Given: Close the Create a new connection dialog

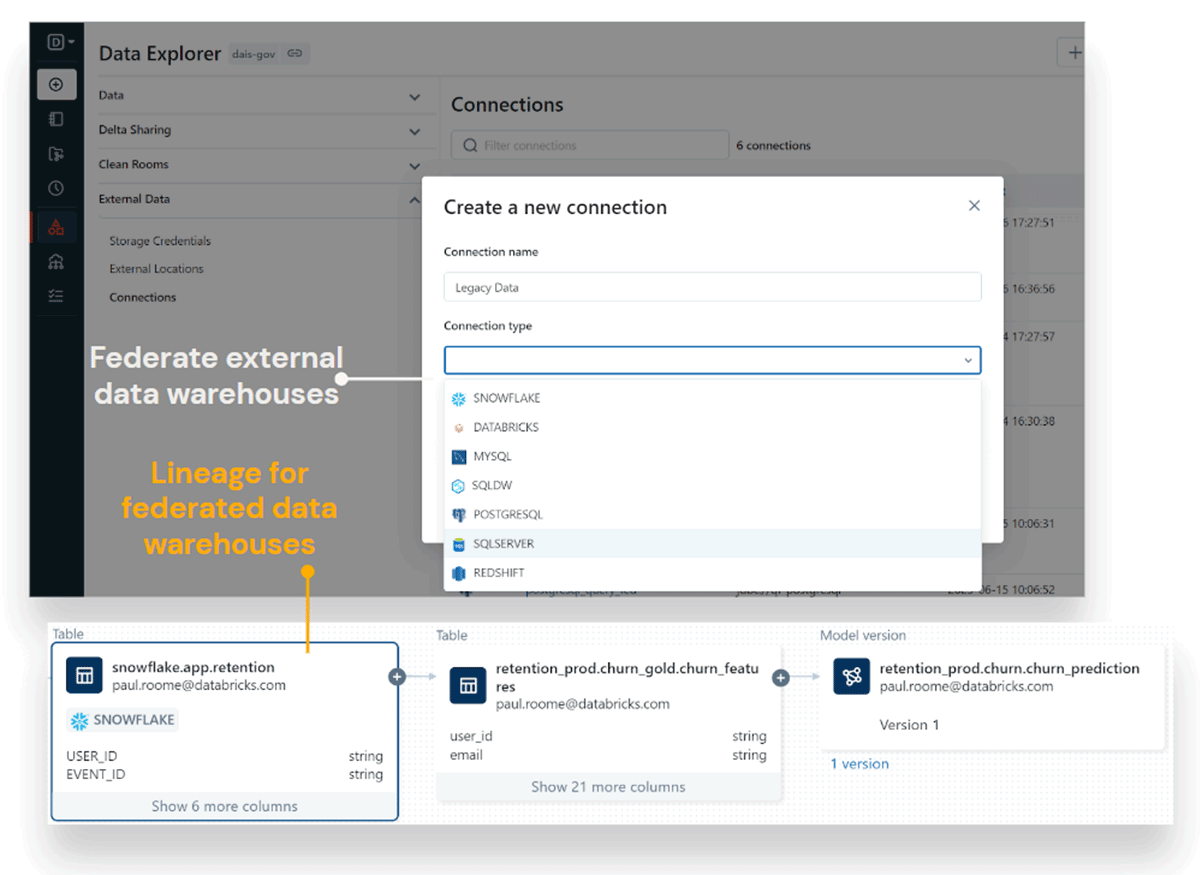Looking at the screenshot, I should click(x=974, y=206).
